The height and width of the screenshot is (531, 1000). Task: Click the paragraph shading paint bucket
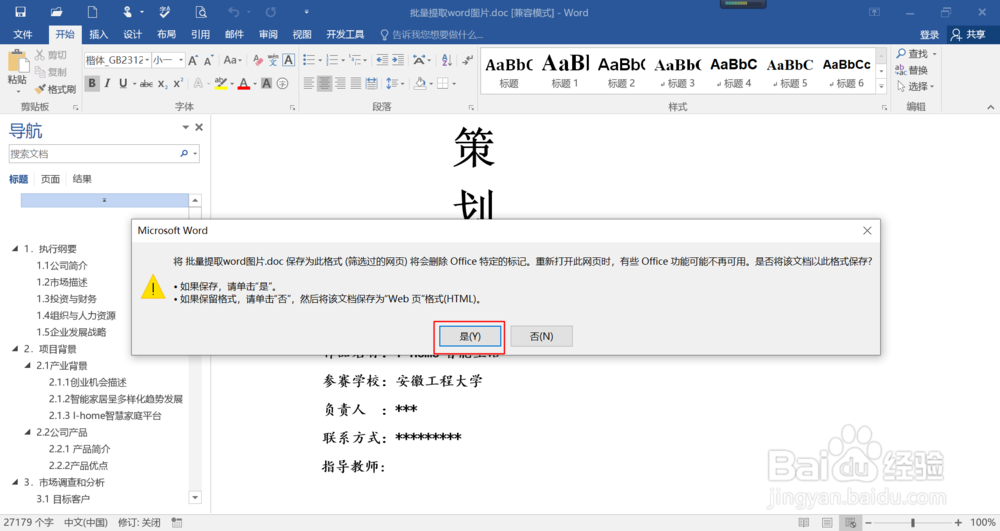pos(419,84)
